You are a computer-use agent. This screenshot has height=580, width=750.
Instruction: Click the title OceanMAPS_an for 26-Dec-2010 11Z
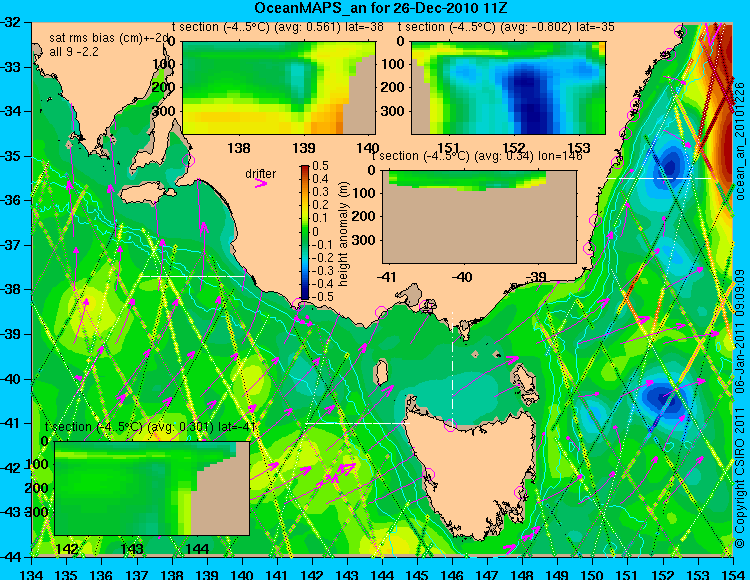point(380,8)
